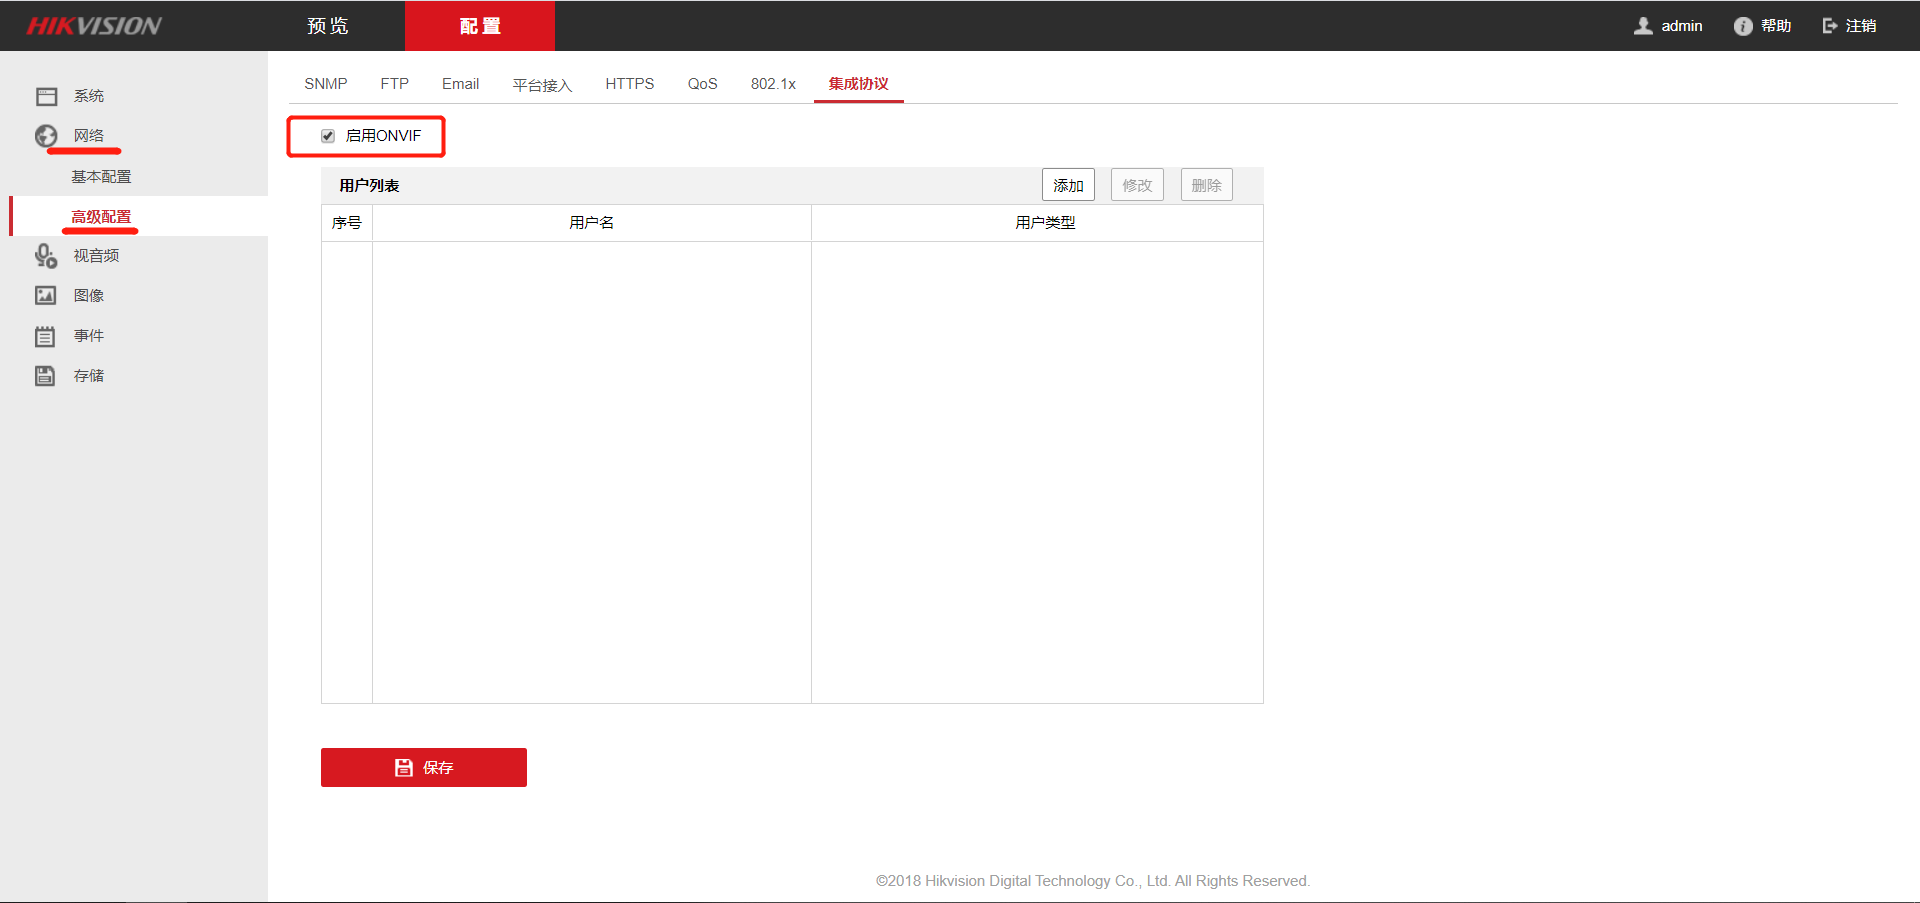The height and width of the screenshot is (903, 1920).
Task: Click the 存储 storage disk icon
Action: point(46,376)
